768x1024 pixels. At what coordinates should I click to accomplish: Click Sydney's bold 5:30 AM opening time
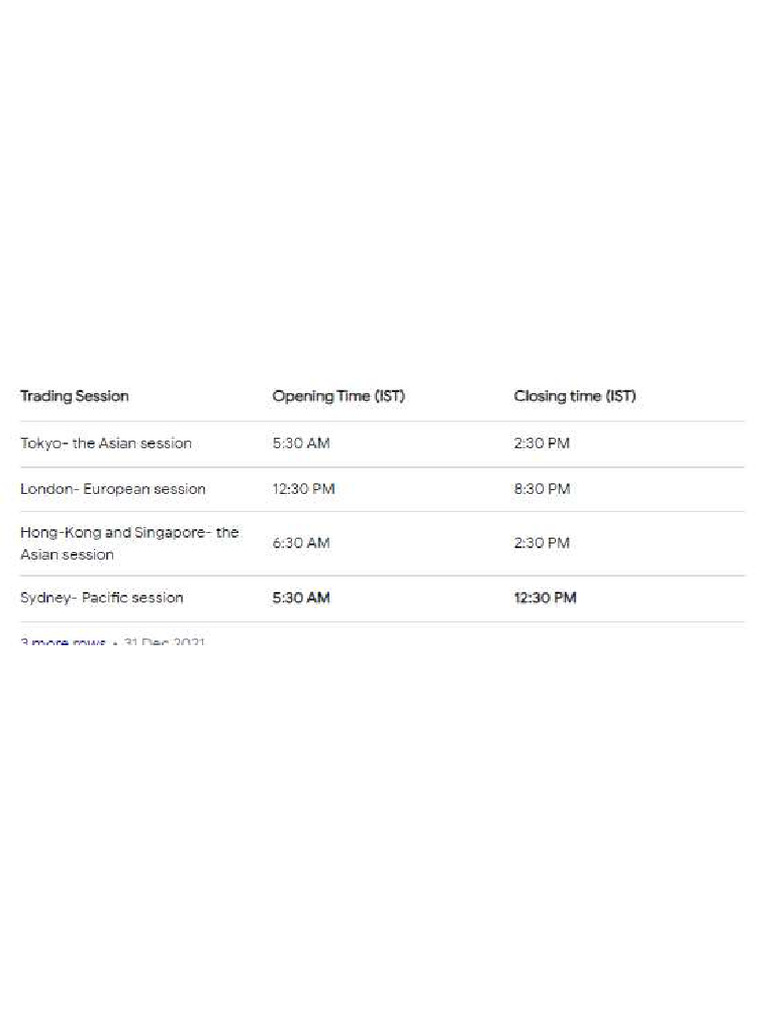pyautogui.click(x=301, y=598)
